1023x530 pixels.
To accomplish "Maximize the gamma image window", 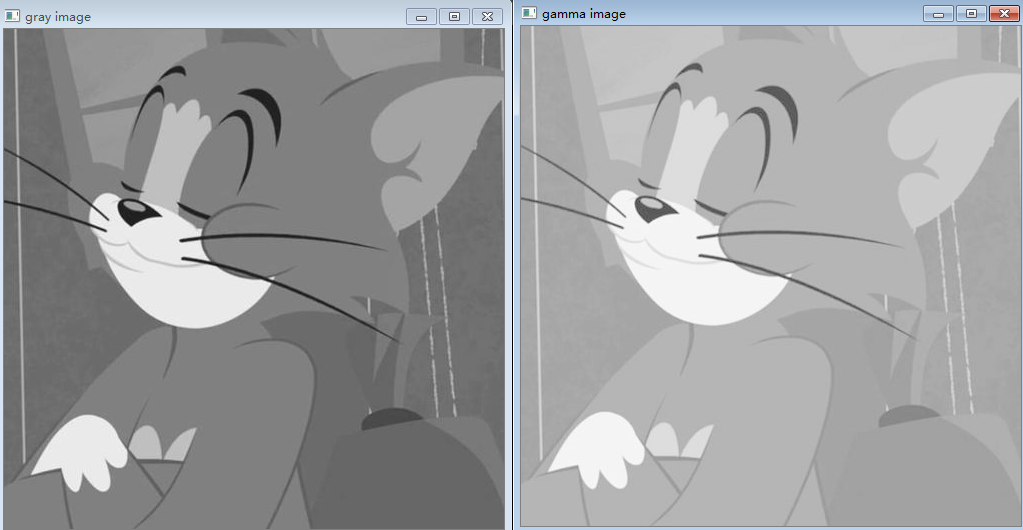I will [971, 14].
